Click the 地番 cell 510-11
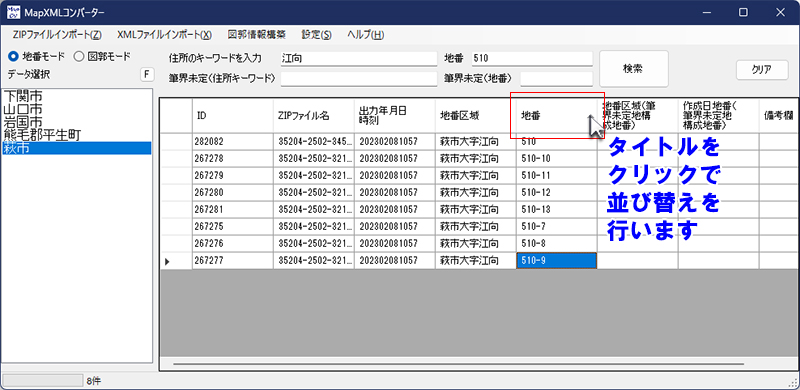 pyautogui.click(x=557, y=176)
